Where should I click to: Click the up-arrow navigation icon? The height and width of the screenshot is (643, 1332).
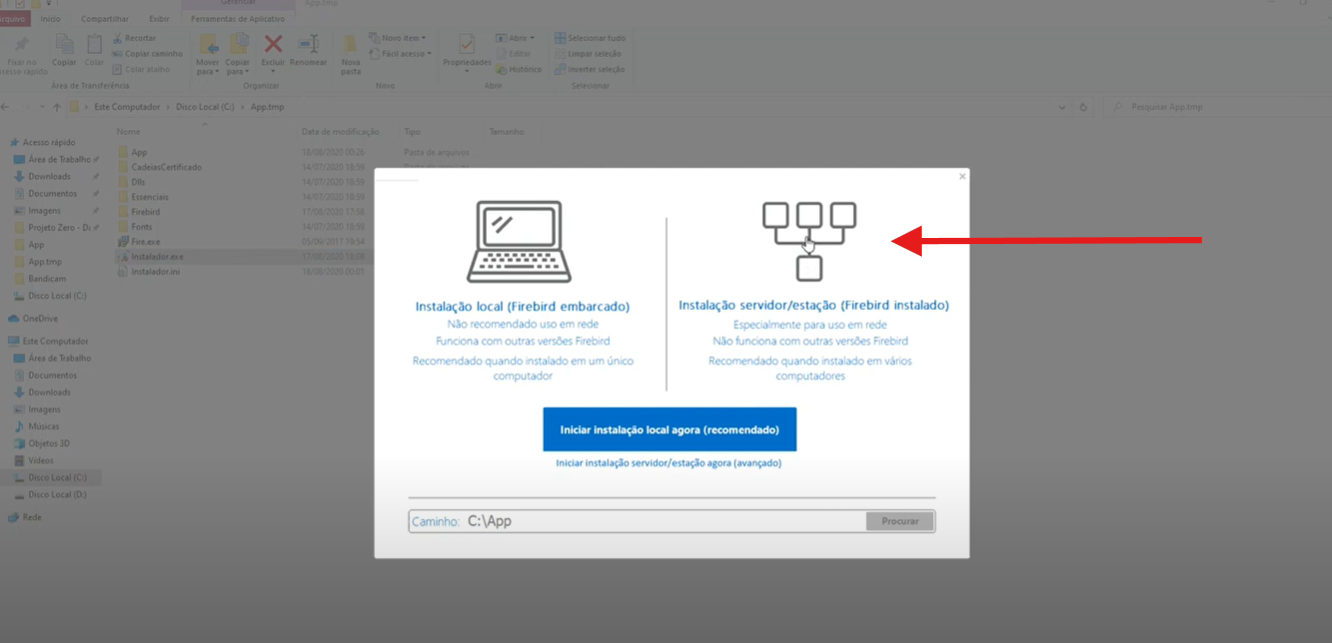click(57, 107)
